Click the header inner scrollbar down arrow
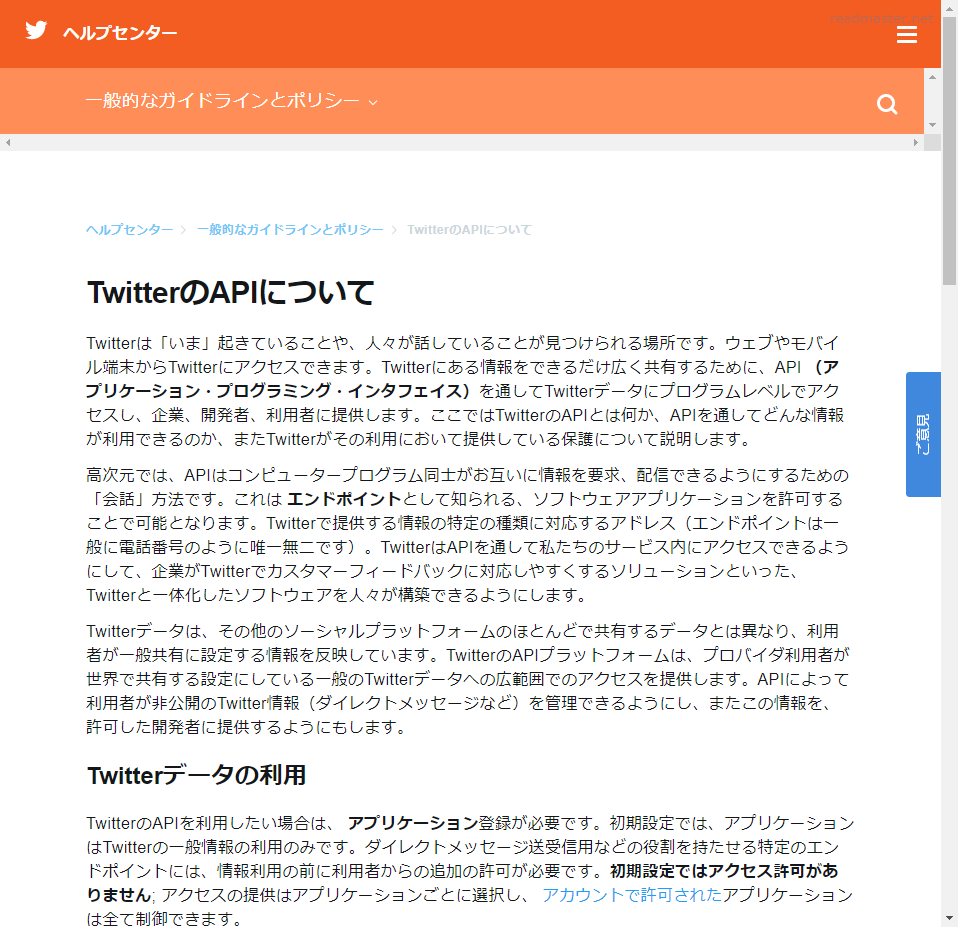The height and width of the screenshot is (927, 958). pos(932,125)
